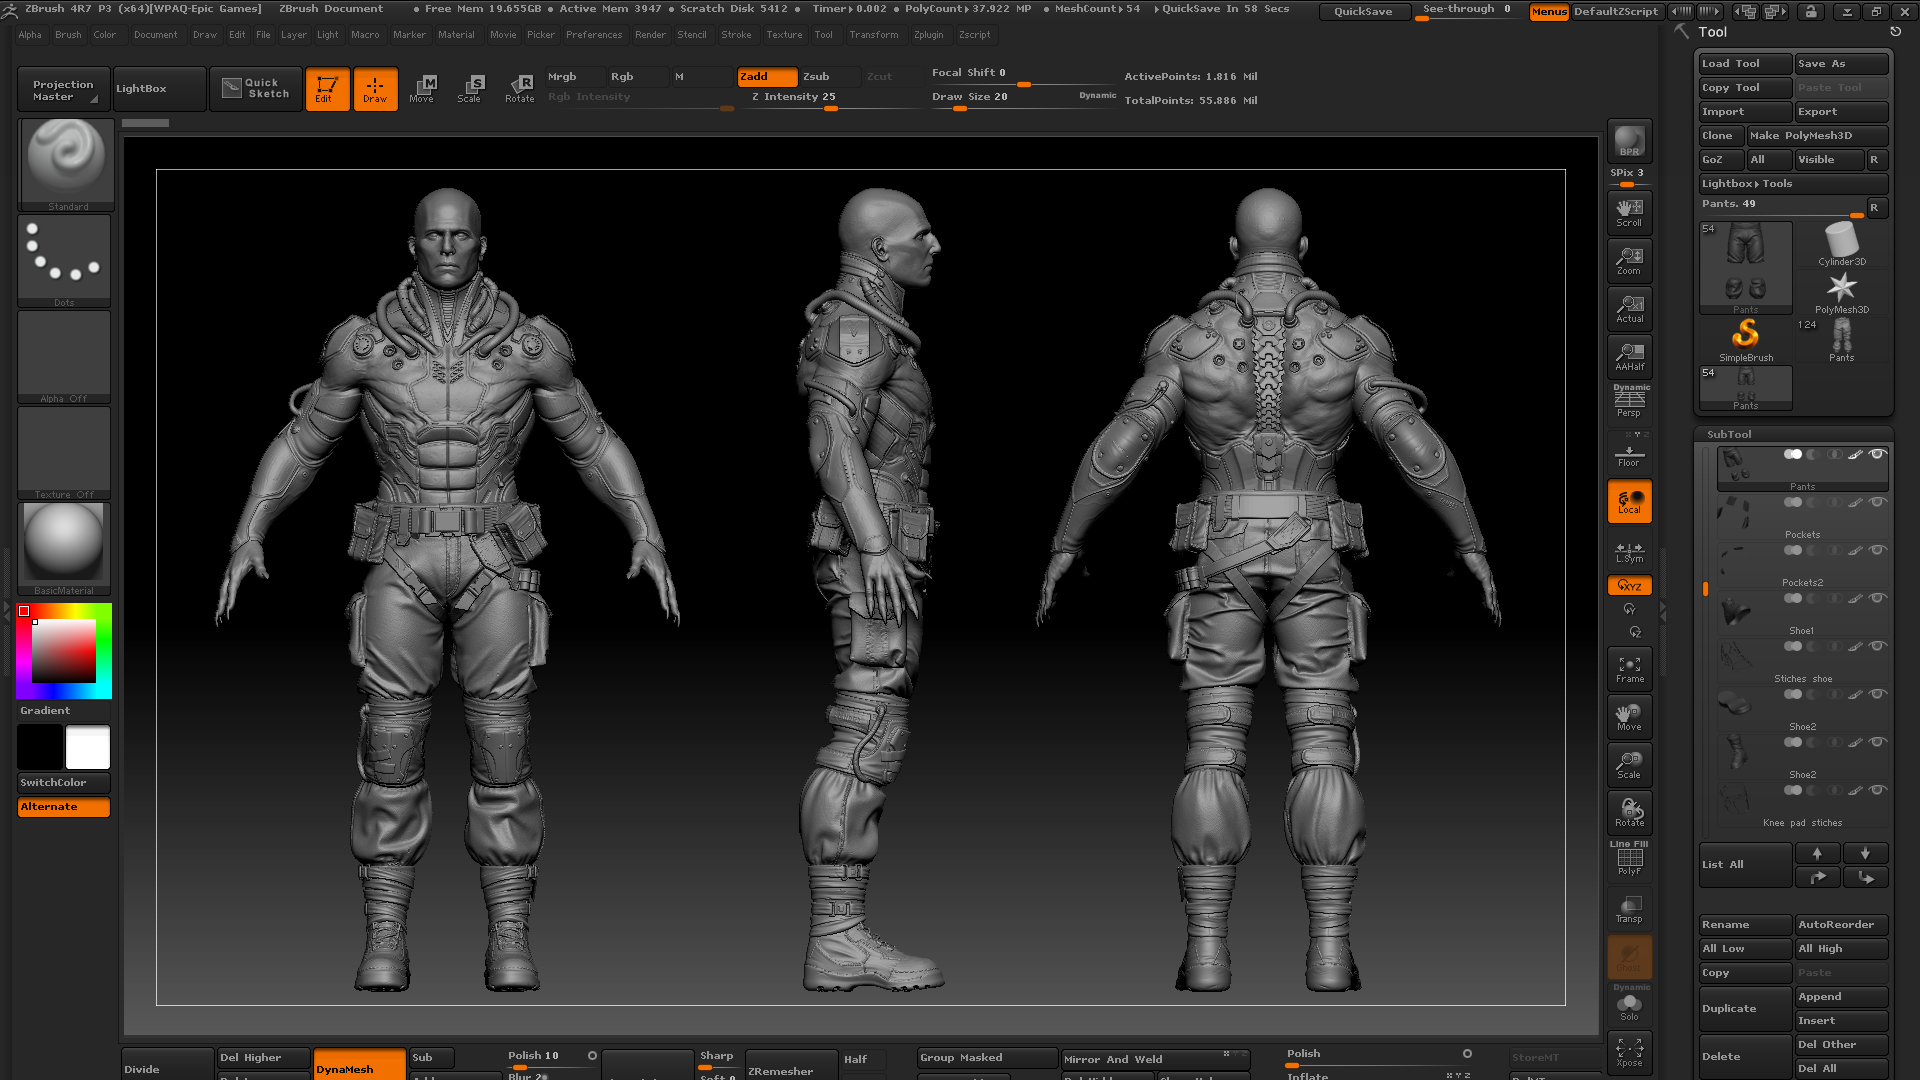Open the Dots stroke type picker

64,256
